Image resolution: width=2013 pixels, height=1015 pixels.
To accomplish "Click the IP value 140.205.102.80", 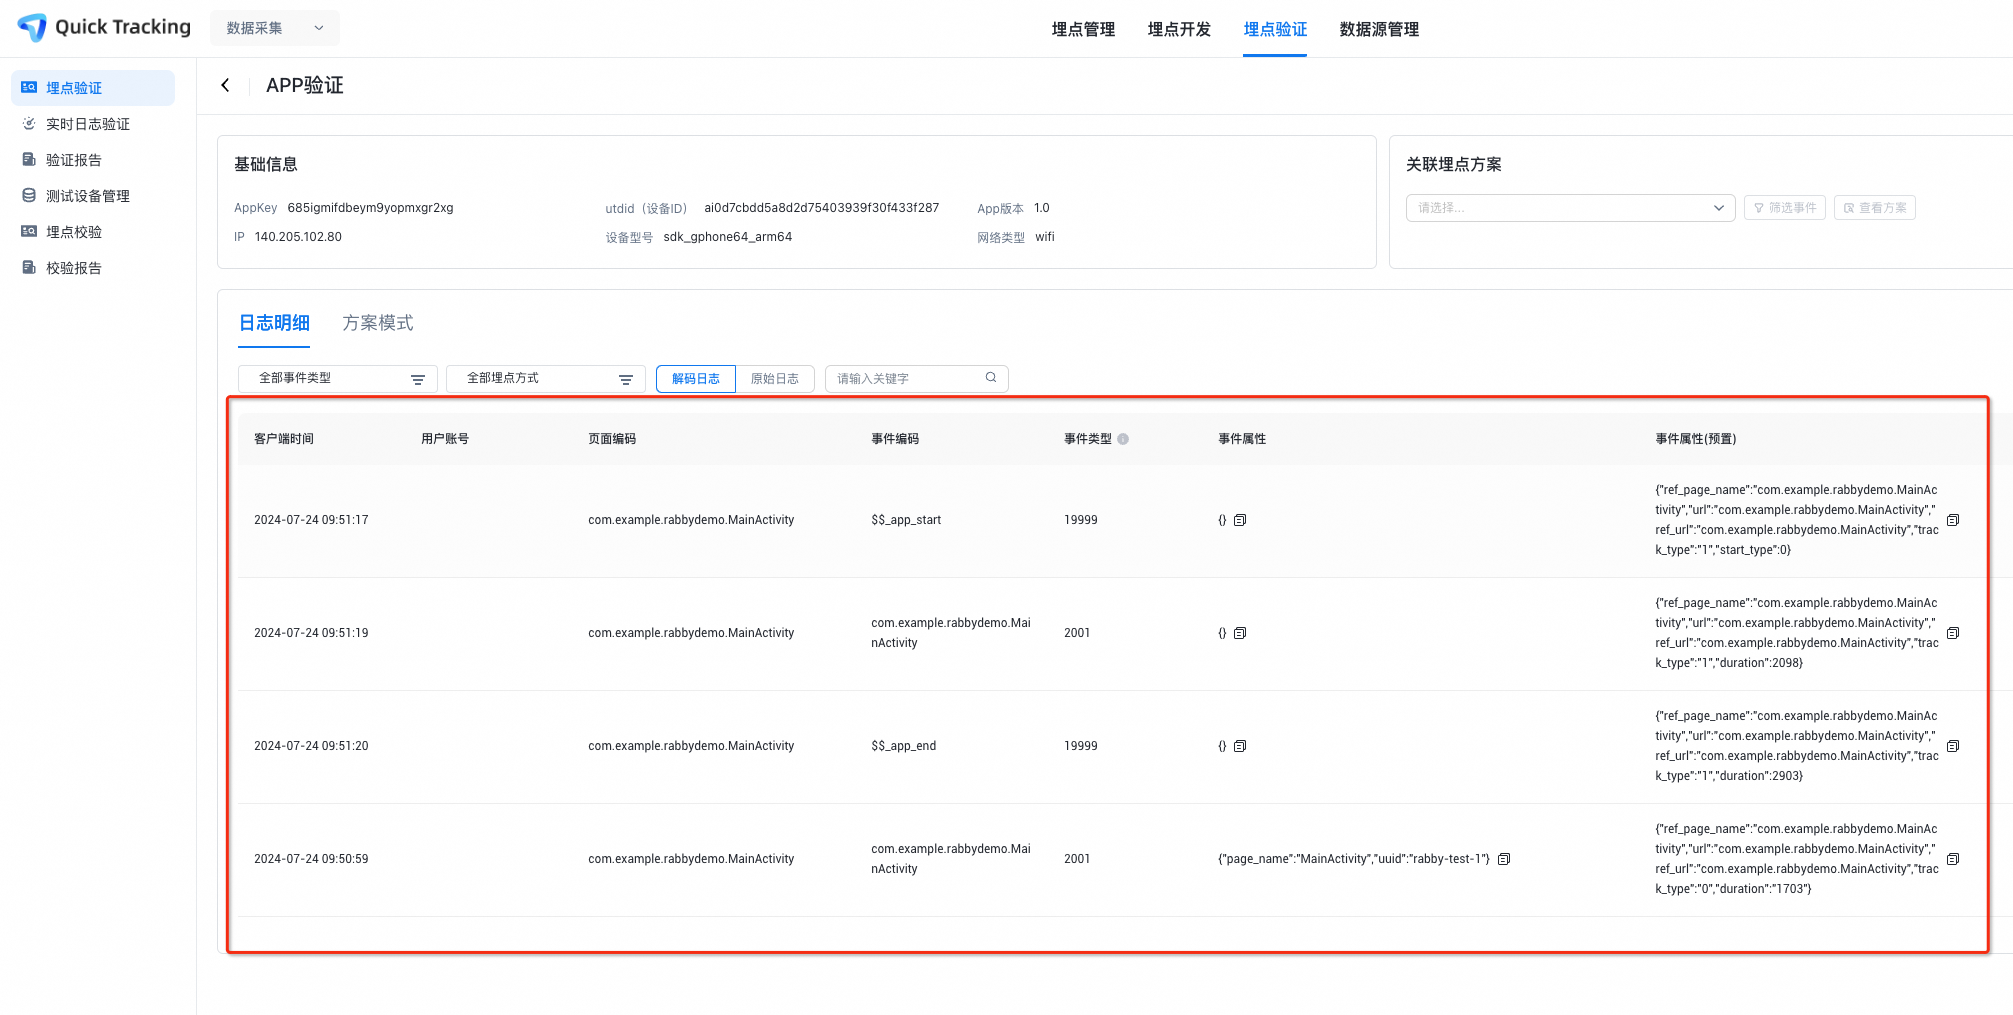I will point(298,237).
